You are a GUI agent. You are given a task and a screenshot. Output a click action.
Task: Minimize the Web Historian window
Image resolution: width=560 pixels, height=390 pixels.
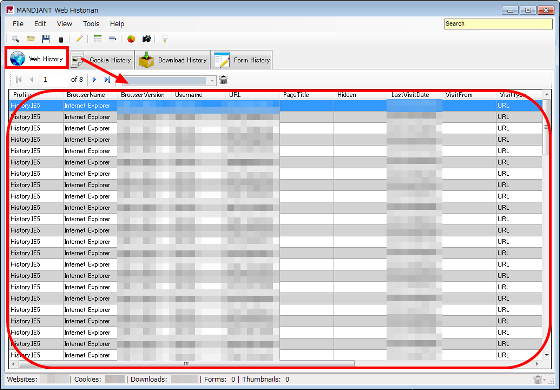(510, 10)
